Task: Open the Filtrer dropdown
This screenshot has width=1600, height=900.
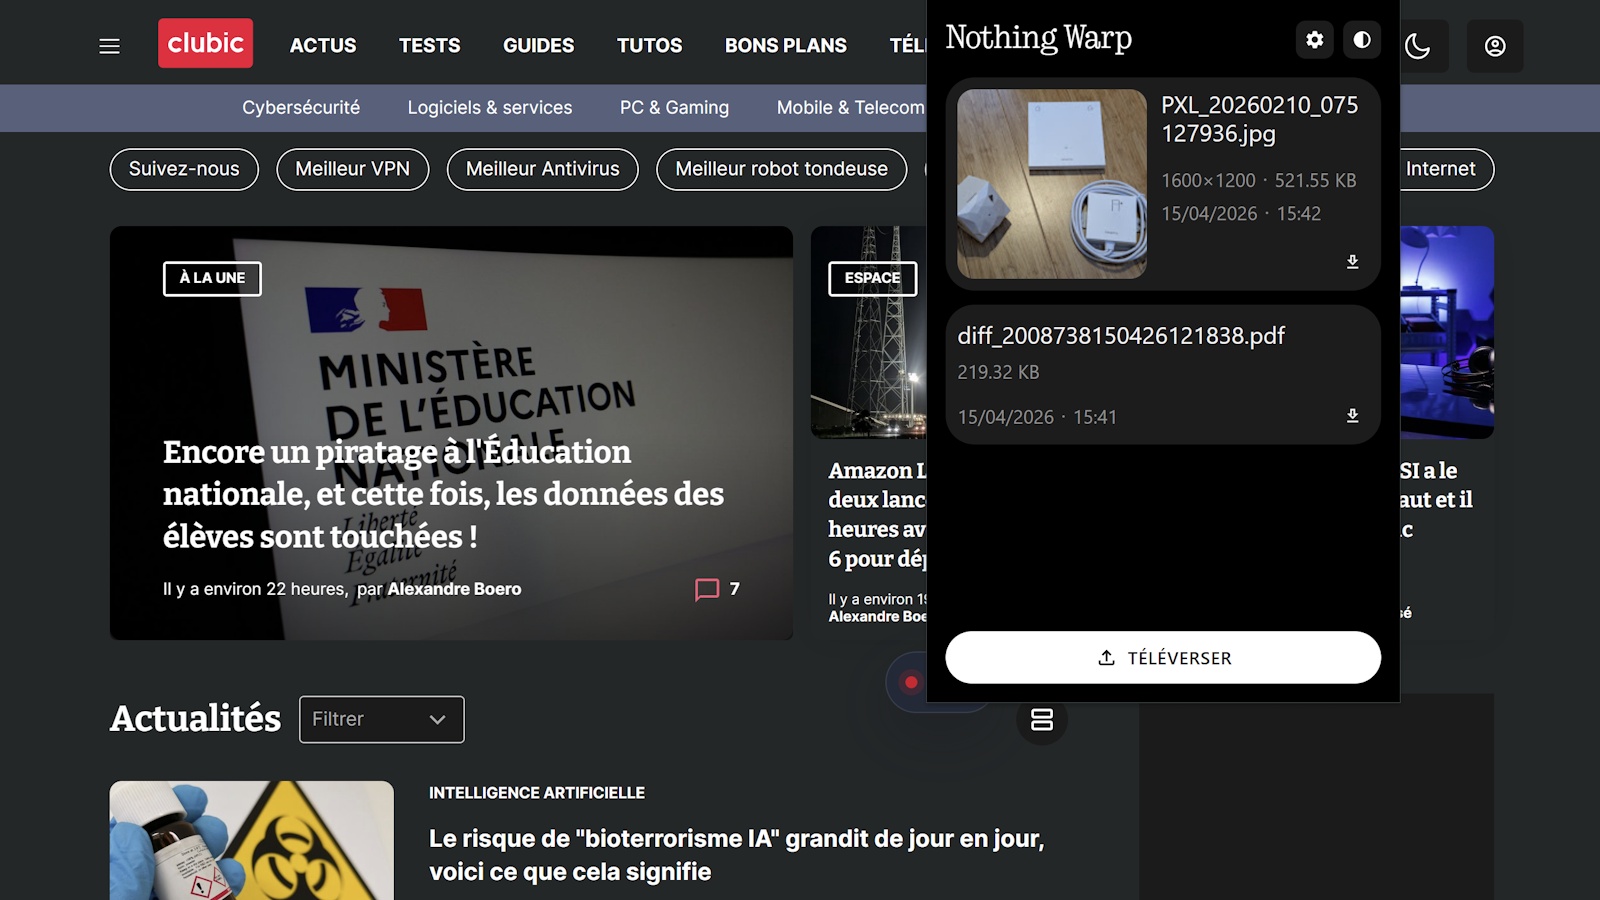Action: (x=381, y=718)
